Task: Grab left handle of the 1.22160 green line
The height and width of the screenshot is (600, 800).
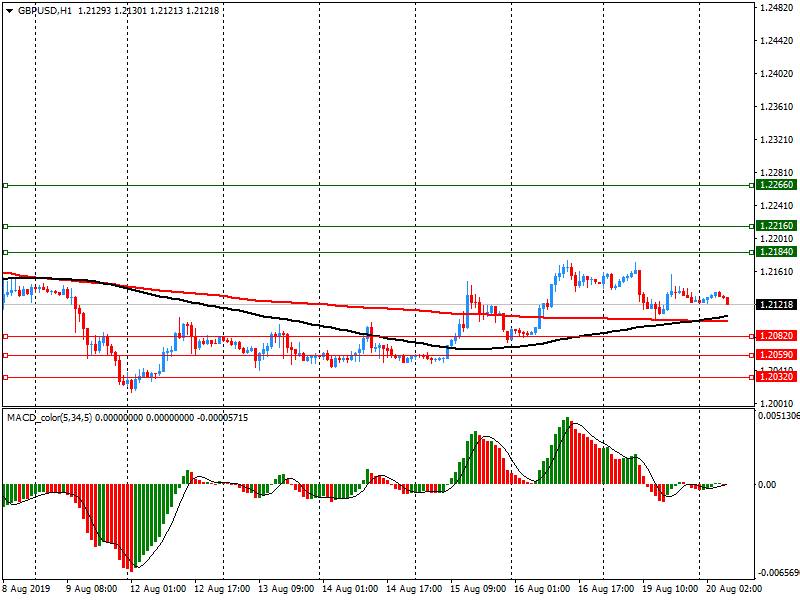Action: coord(6,227)
